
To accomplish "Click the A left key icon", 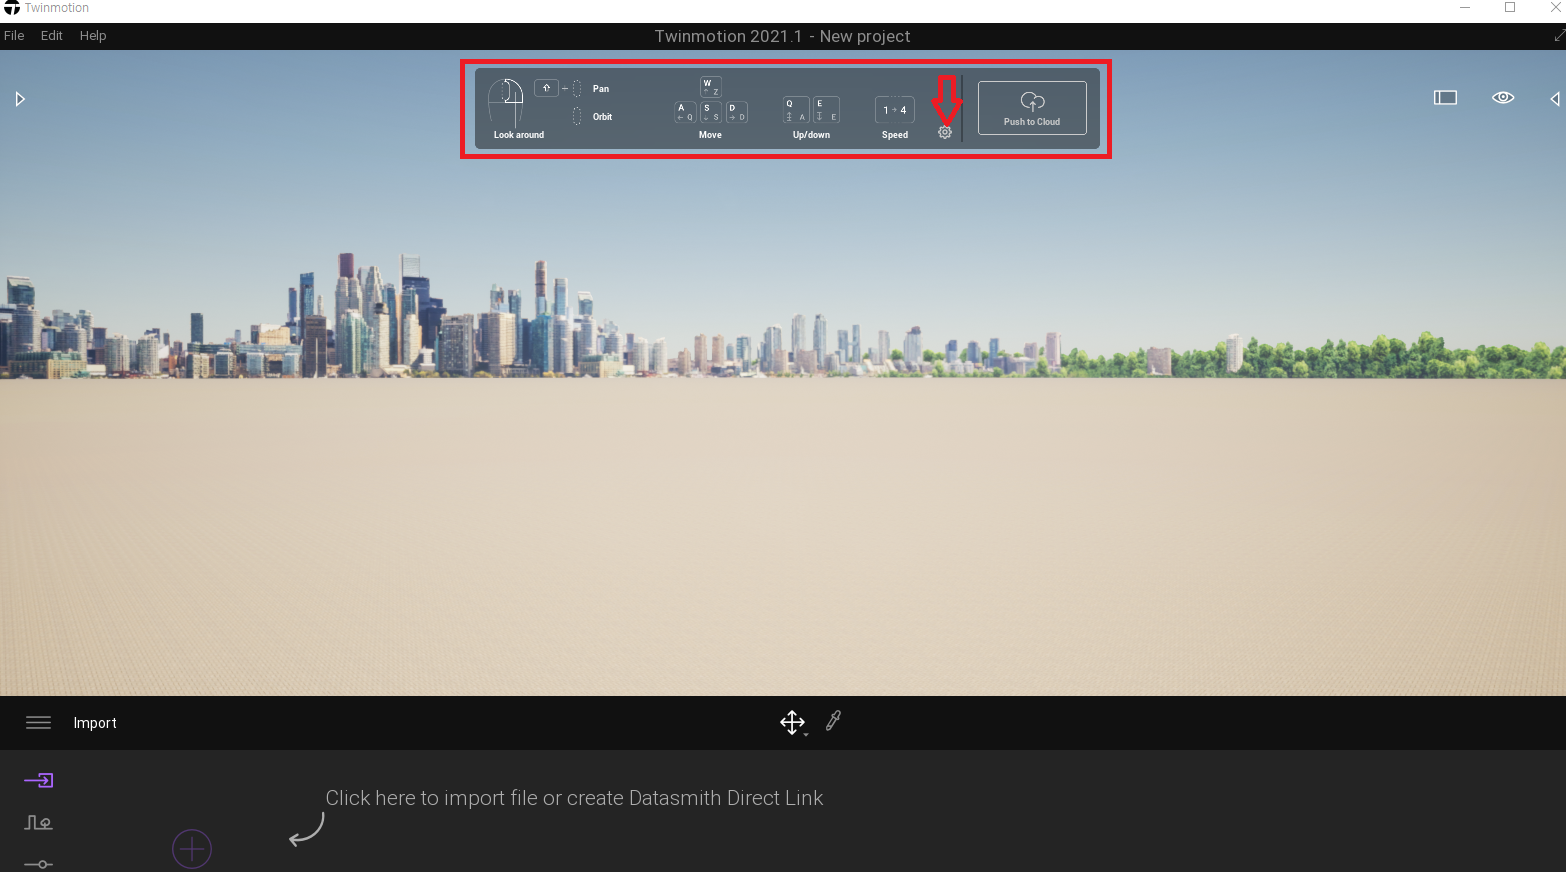I will coord(685,112).
